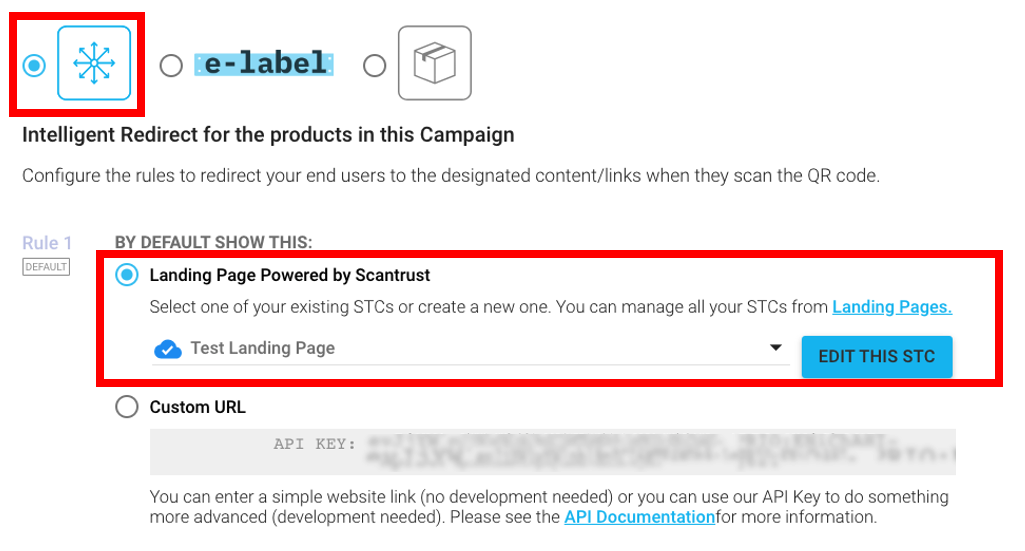Viewport: 1025px width, 551px height.
Task: Expand the Test Landing Page dropdown arrow
Action: [x=775, y=348]
